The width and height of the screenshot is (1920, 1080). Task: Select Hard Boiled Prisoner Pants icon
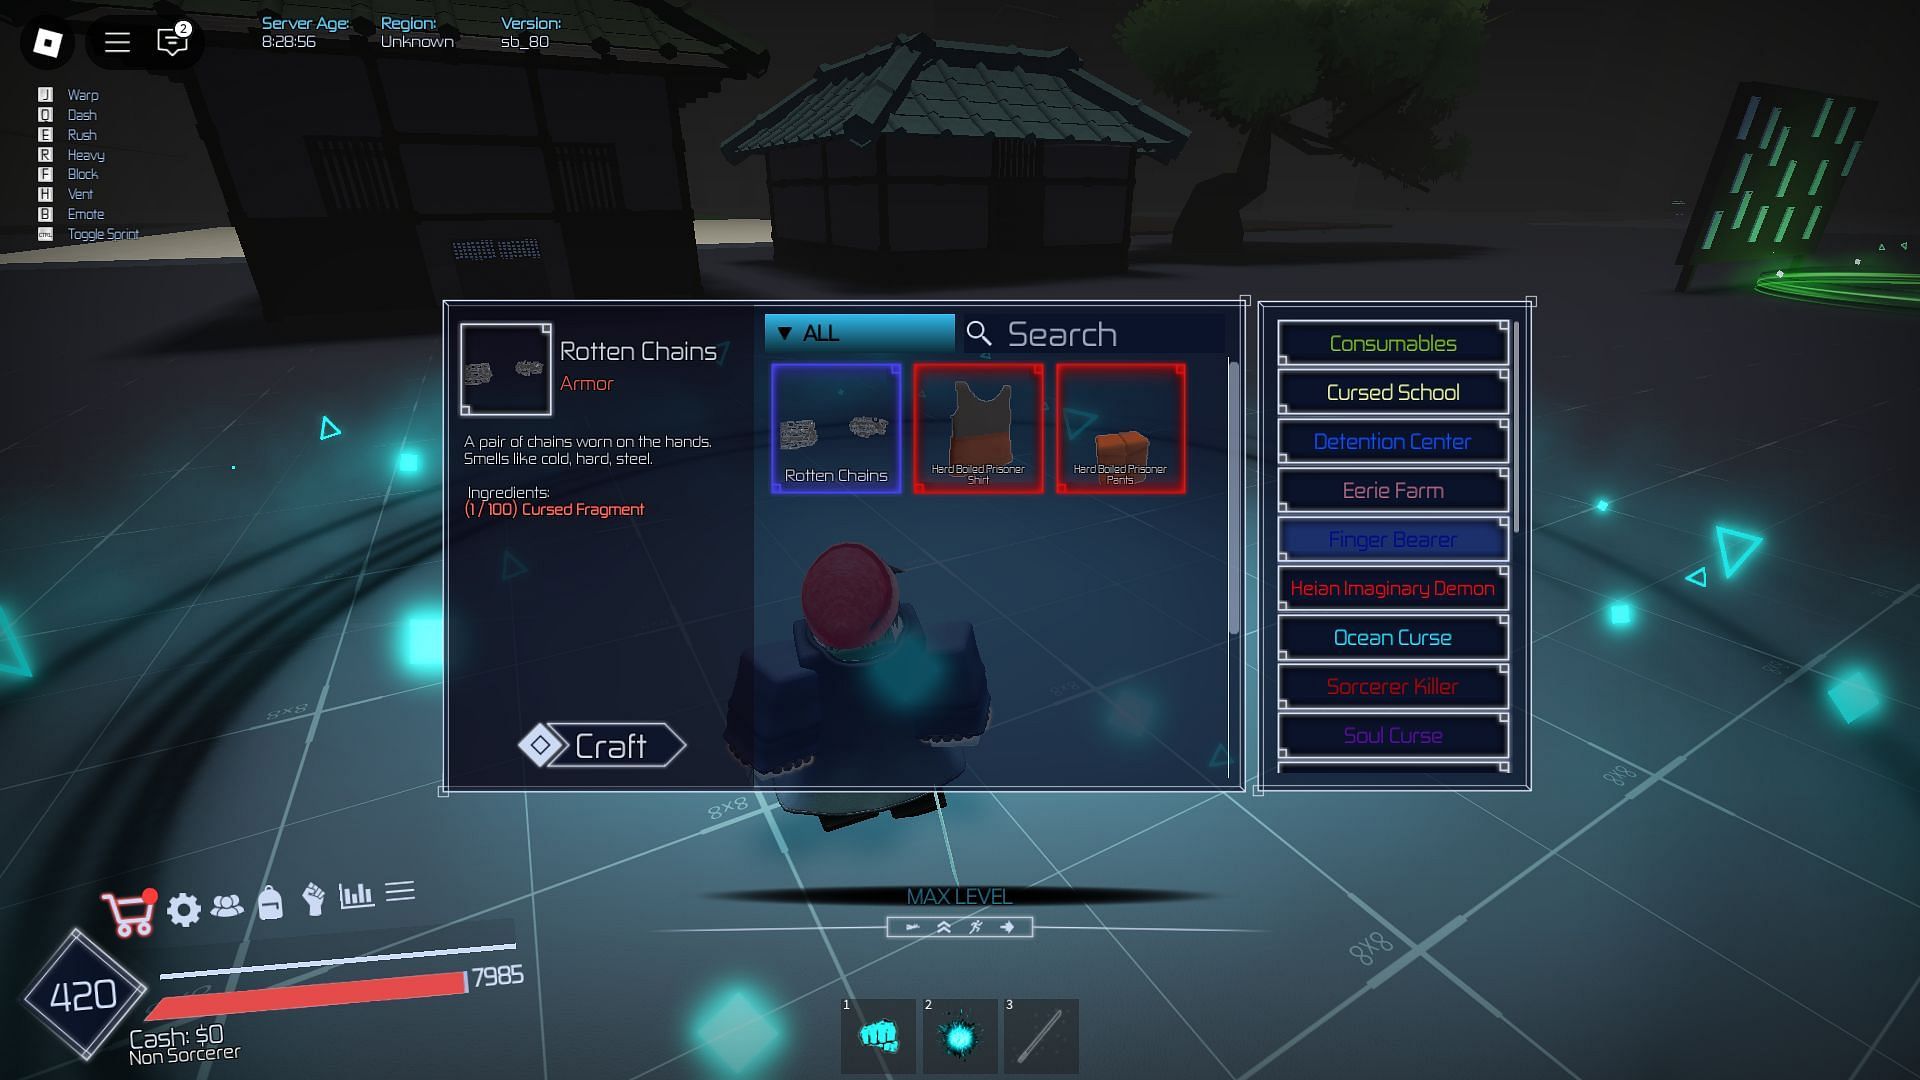(x=1121, y=430)
